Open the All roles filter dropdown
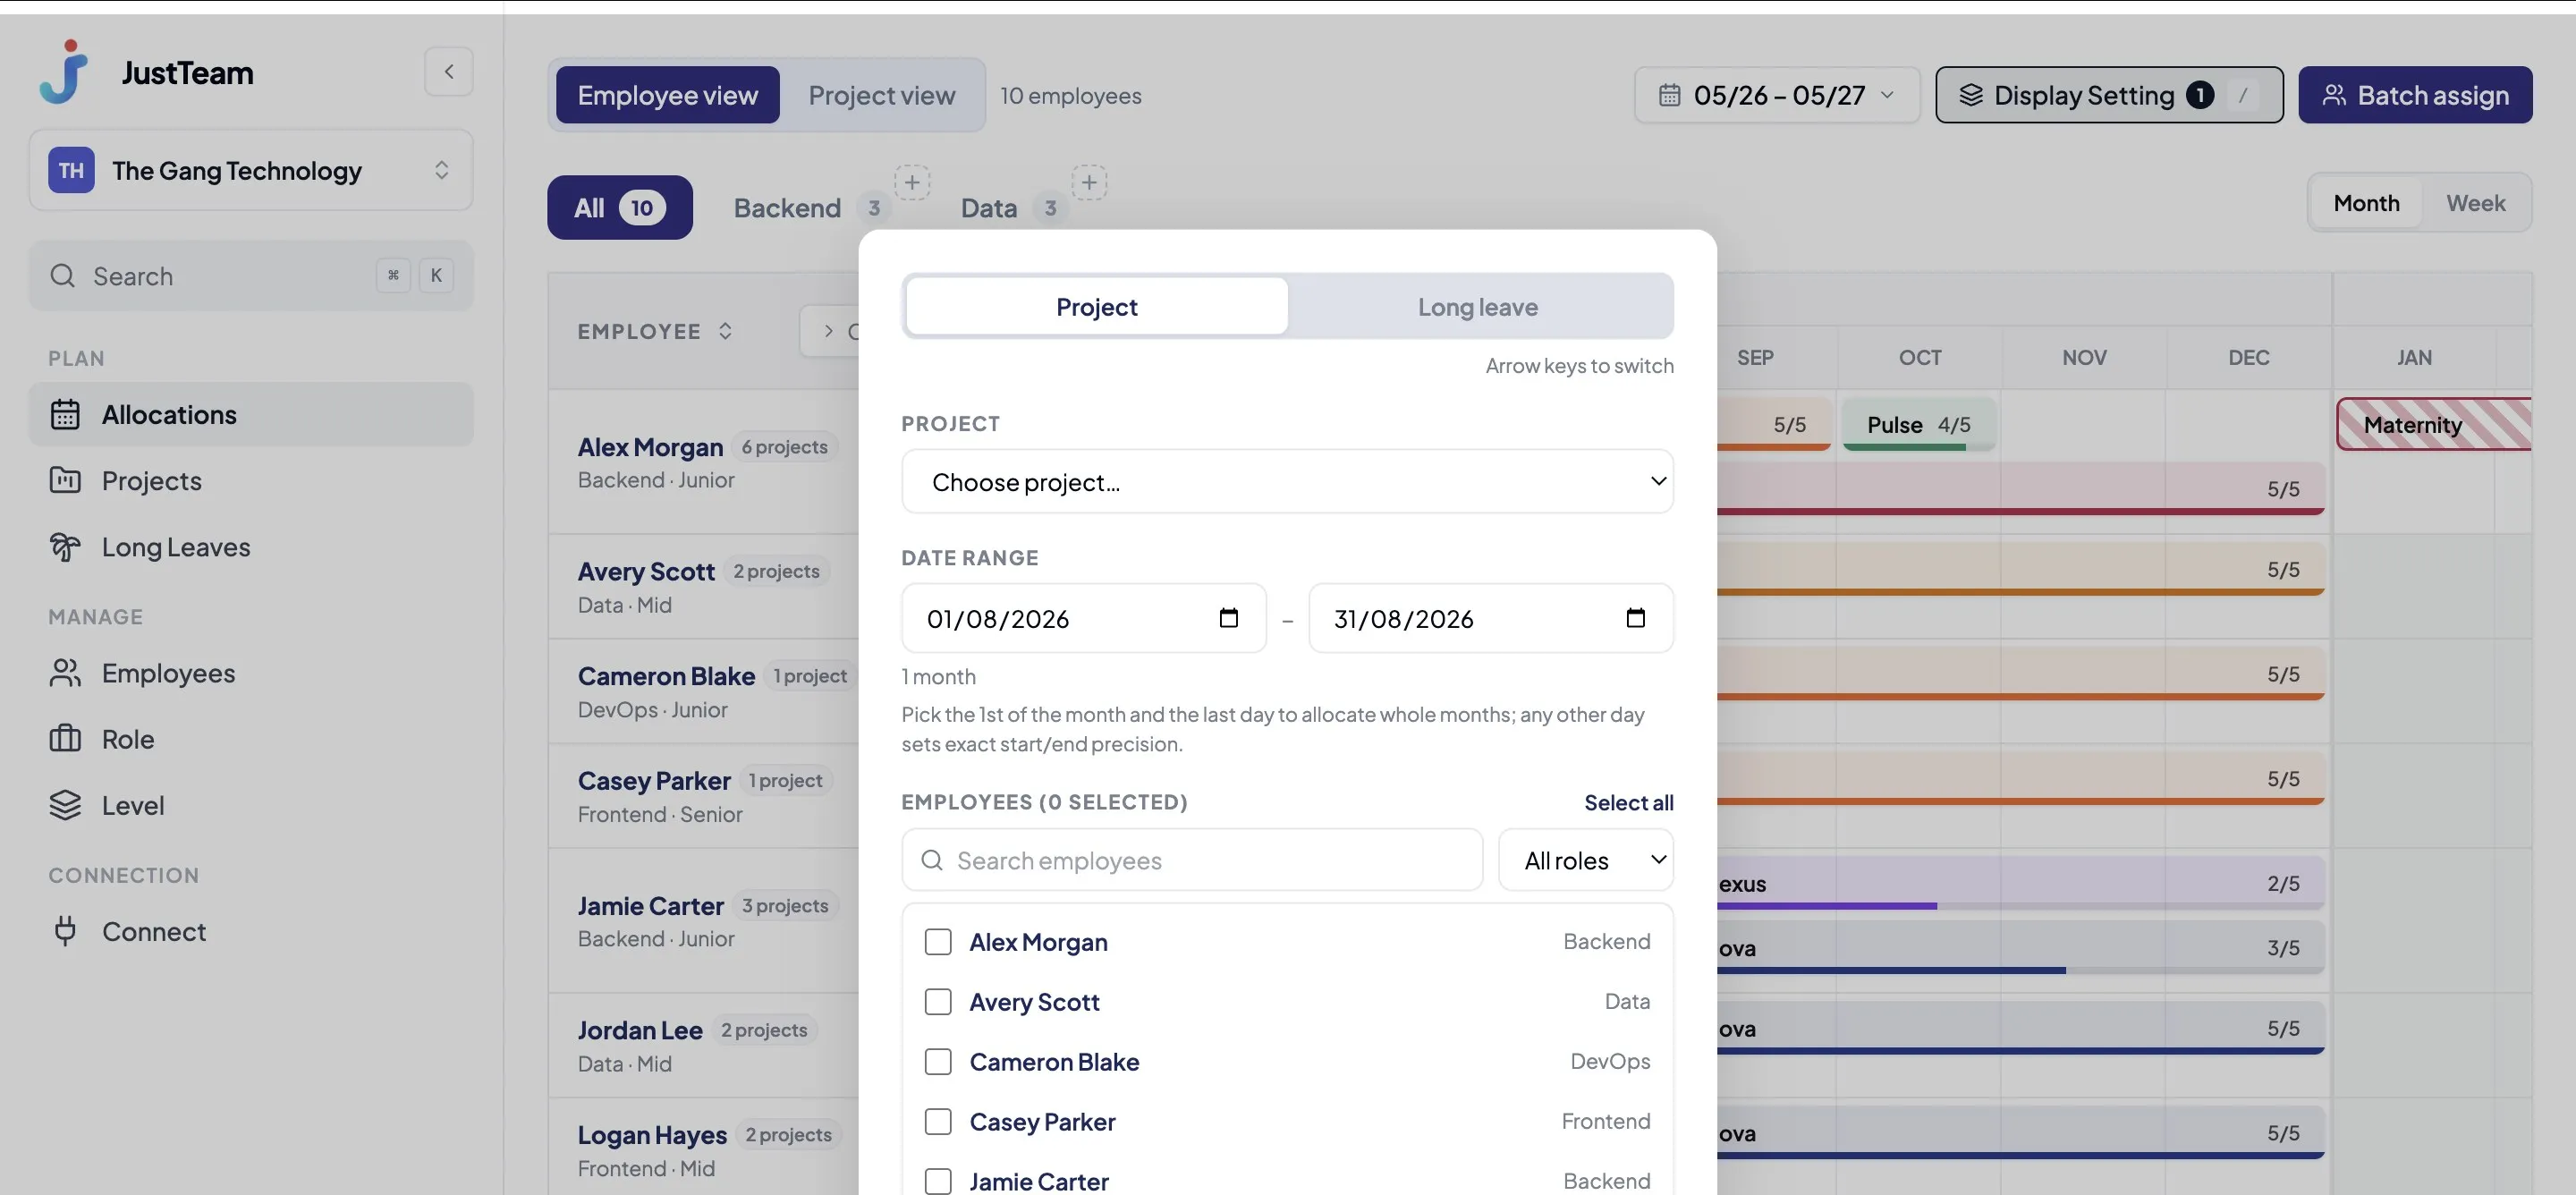The height and width of the screenshot is (1195, 2576). (x=1586, y=860)
